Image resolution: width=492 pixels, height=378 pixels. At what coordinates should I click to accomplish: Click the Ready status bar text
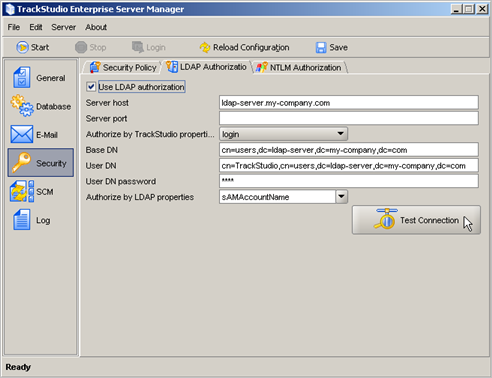[18, 367]
